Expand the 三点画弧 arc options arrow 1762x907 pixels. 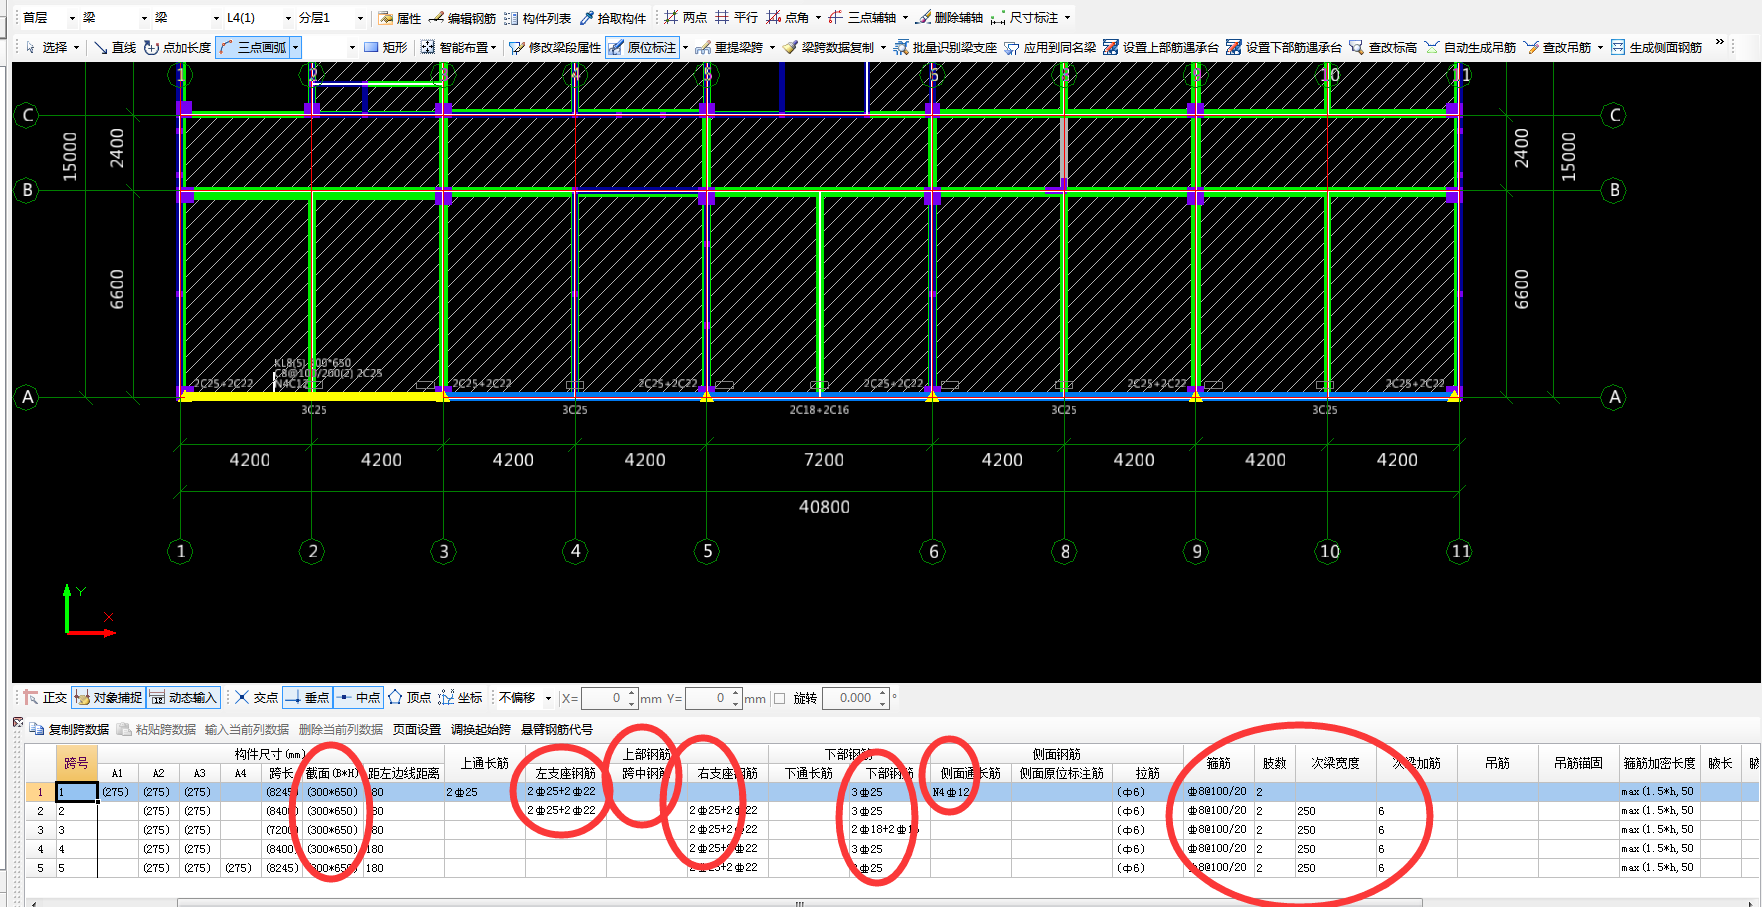tap(295, 47)
